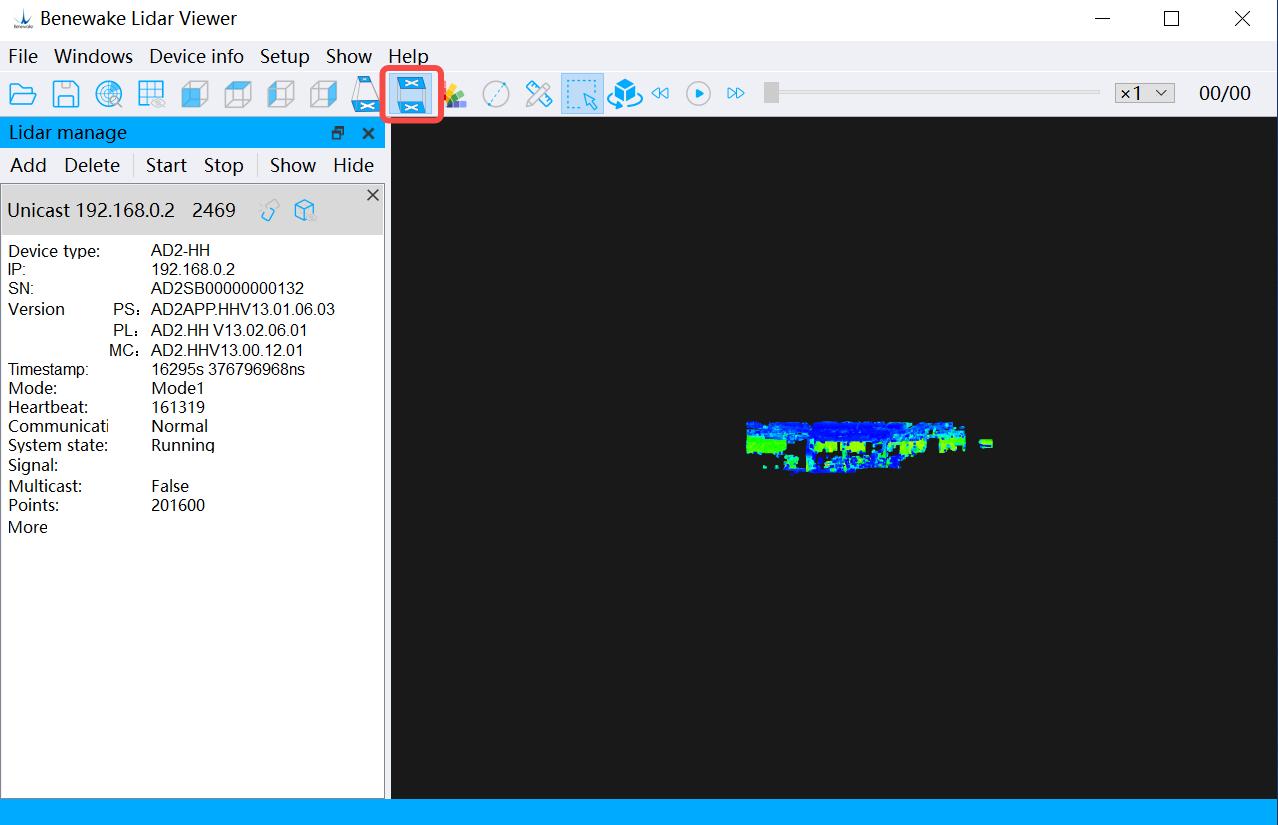Image resolution: width=1278 pixels, height=825 pixels.
Task: Open a file with the folder icon
Action: (x=23, y=94)
